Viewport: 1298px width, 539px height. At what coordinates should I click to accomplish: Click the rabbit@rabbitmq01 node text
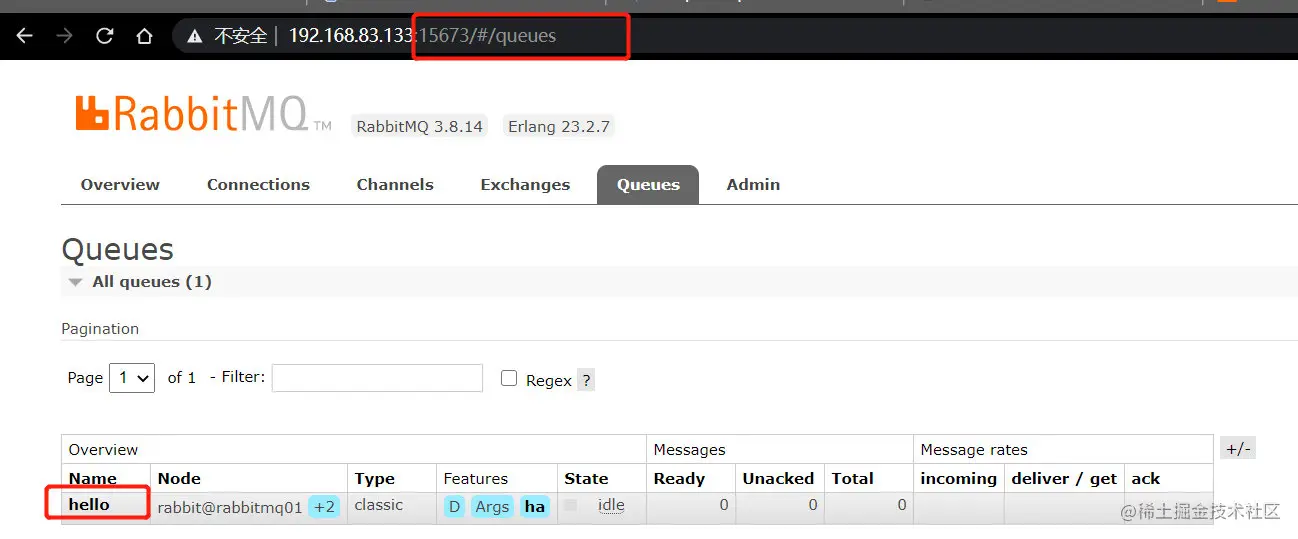230,506
